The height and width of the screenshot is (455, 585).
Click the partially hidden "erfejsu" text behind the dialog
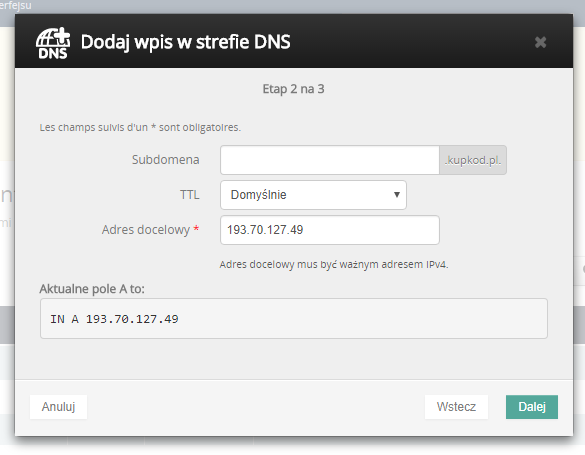pyautogui.click(x=16, y=6)
